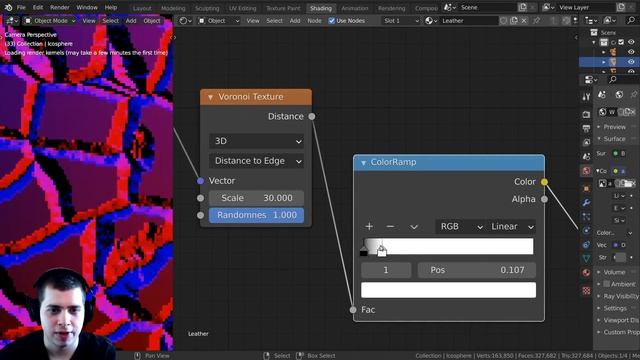Open the white stop color swatch
Screen dimensions: 640x360
[x=449, y=290]
